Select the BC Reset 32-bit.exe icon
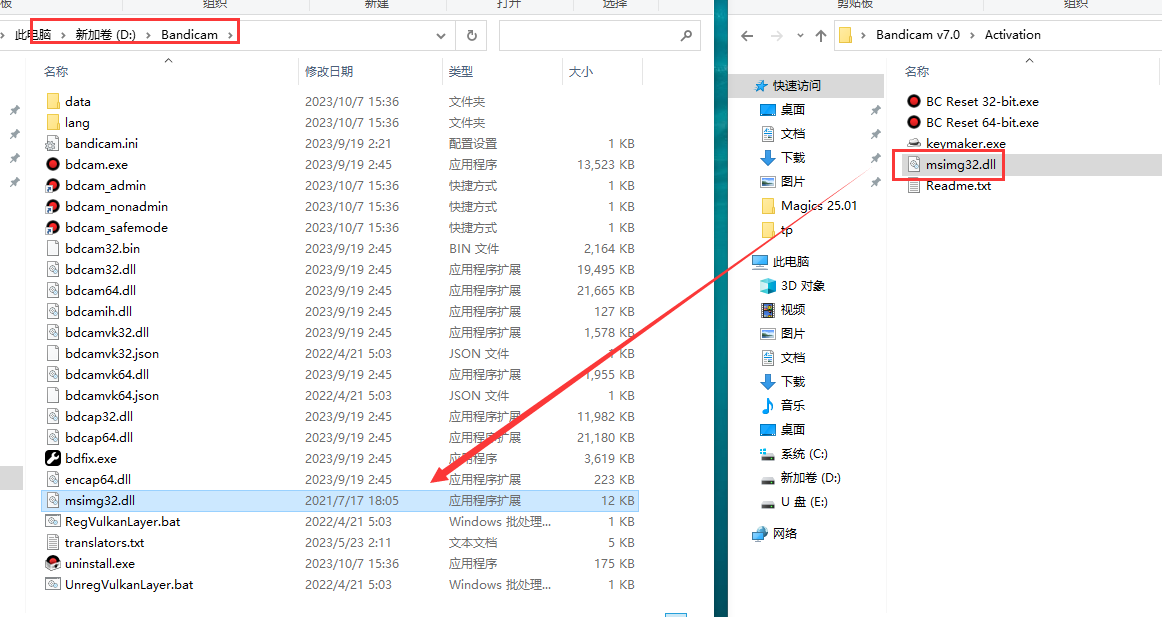The image size is (1162, 617). tap(913, 101)
